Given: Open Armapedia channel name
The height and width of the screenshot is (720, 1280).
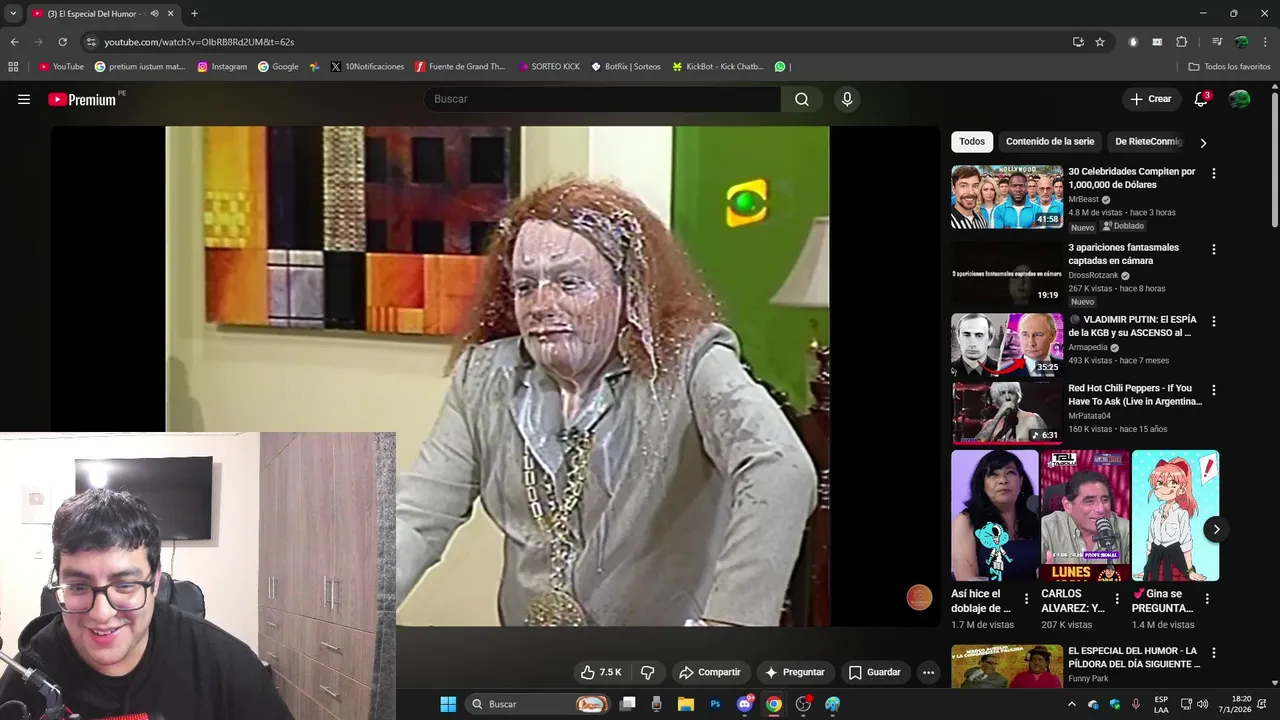Looking at the screenshot, I should click(x=1088, y=347).
